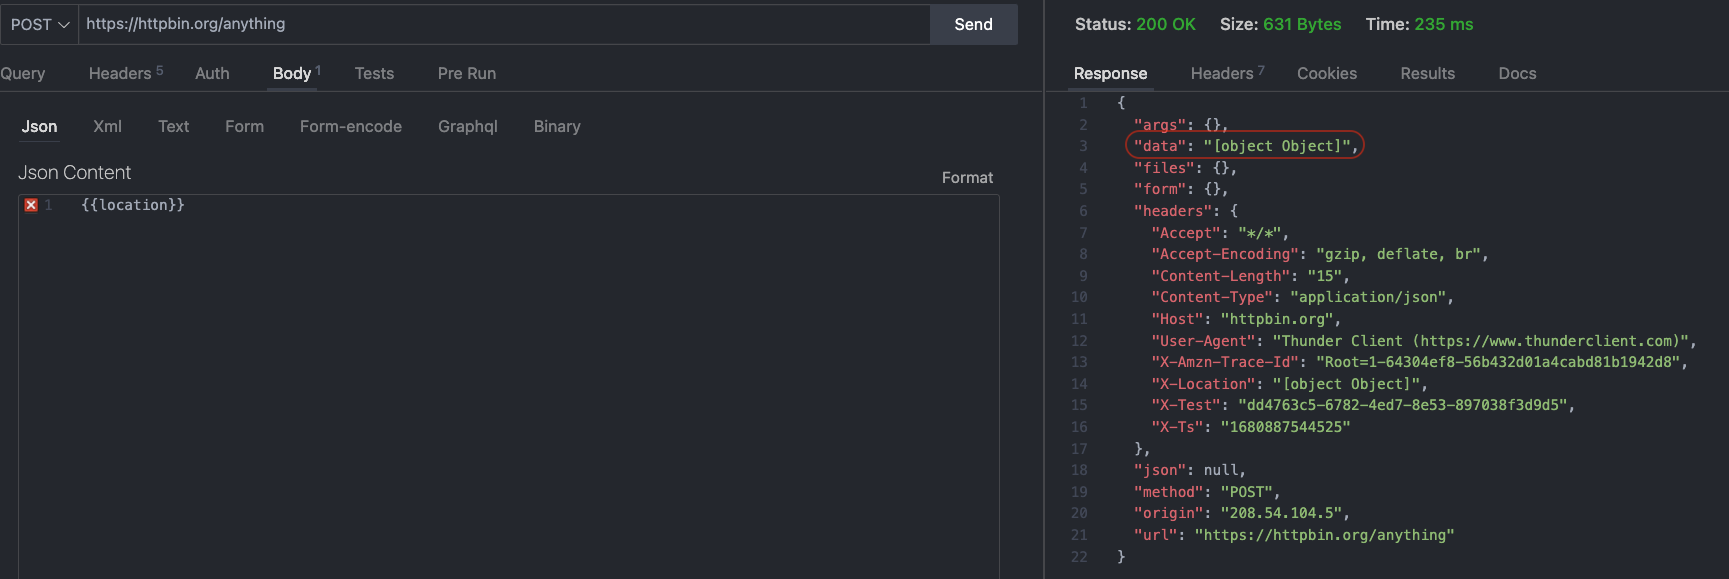
Task: Send the request with the Send button
Action: pyautogui.click(x=973, y=24)
